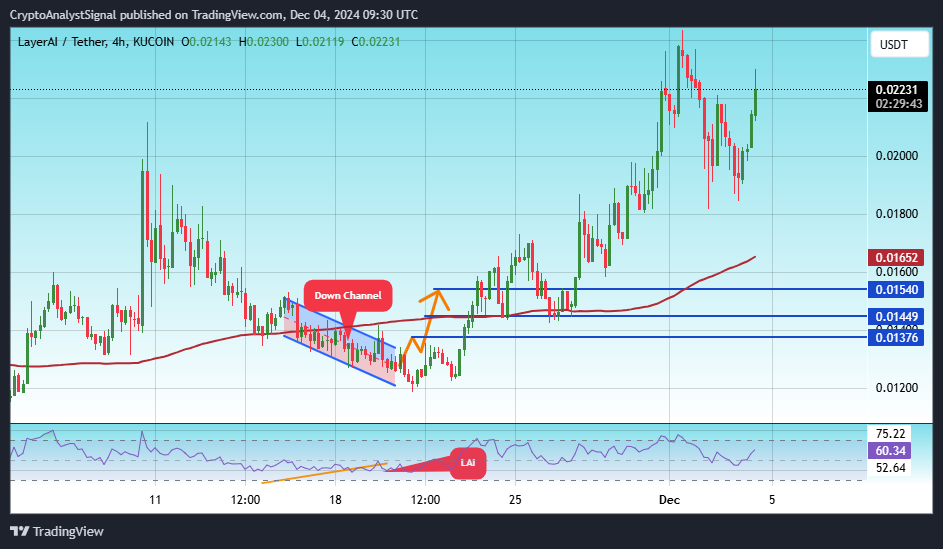Click the high value 0.02300
This screenshot has height=549, width=943.
tap(268, 42)
